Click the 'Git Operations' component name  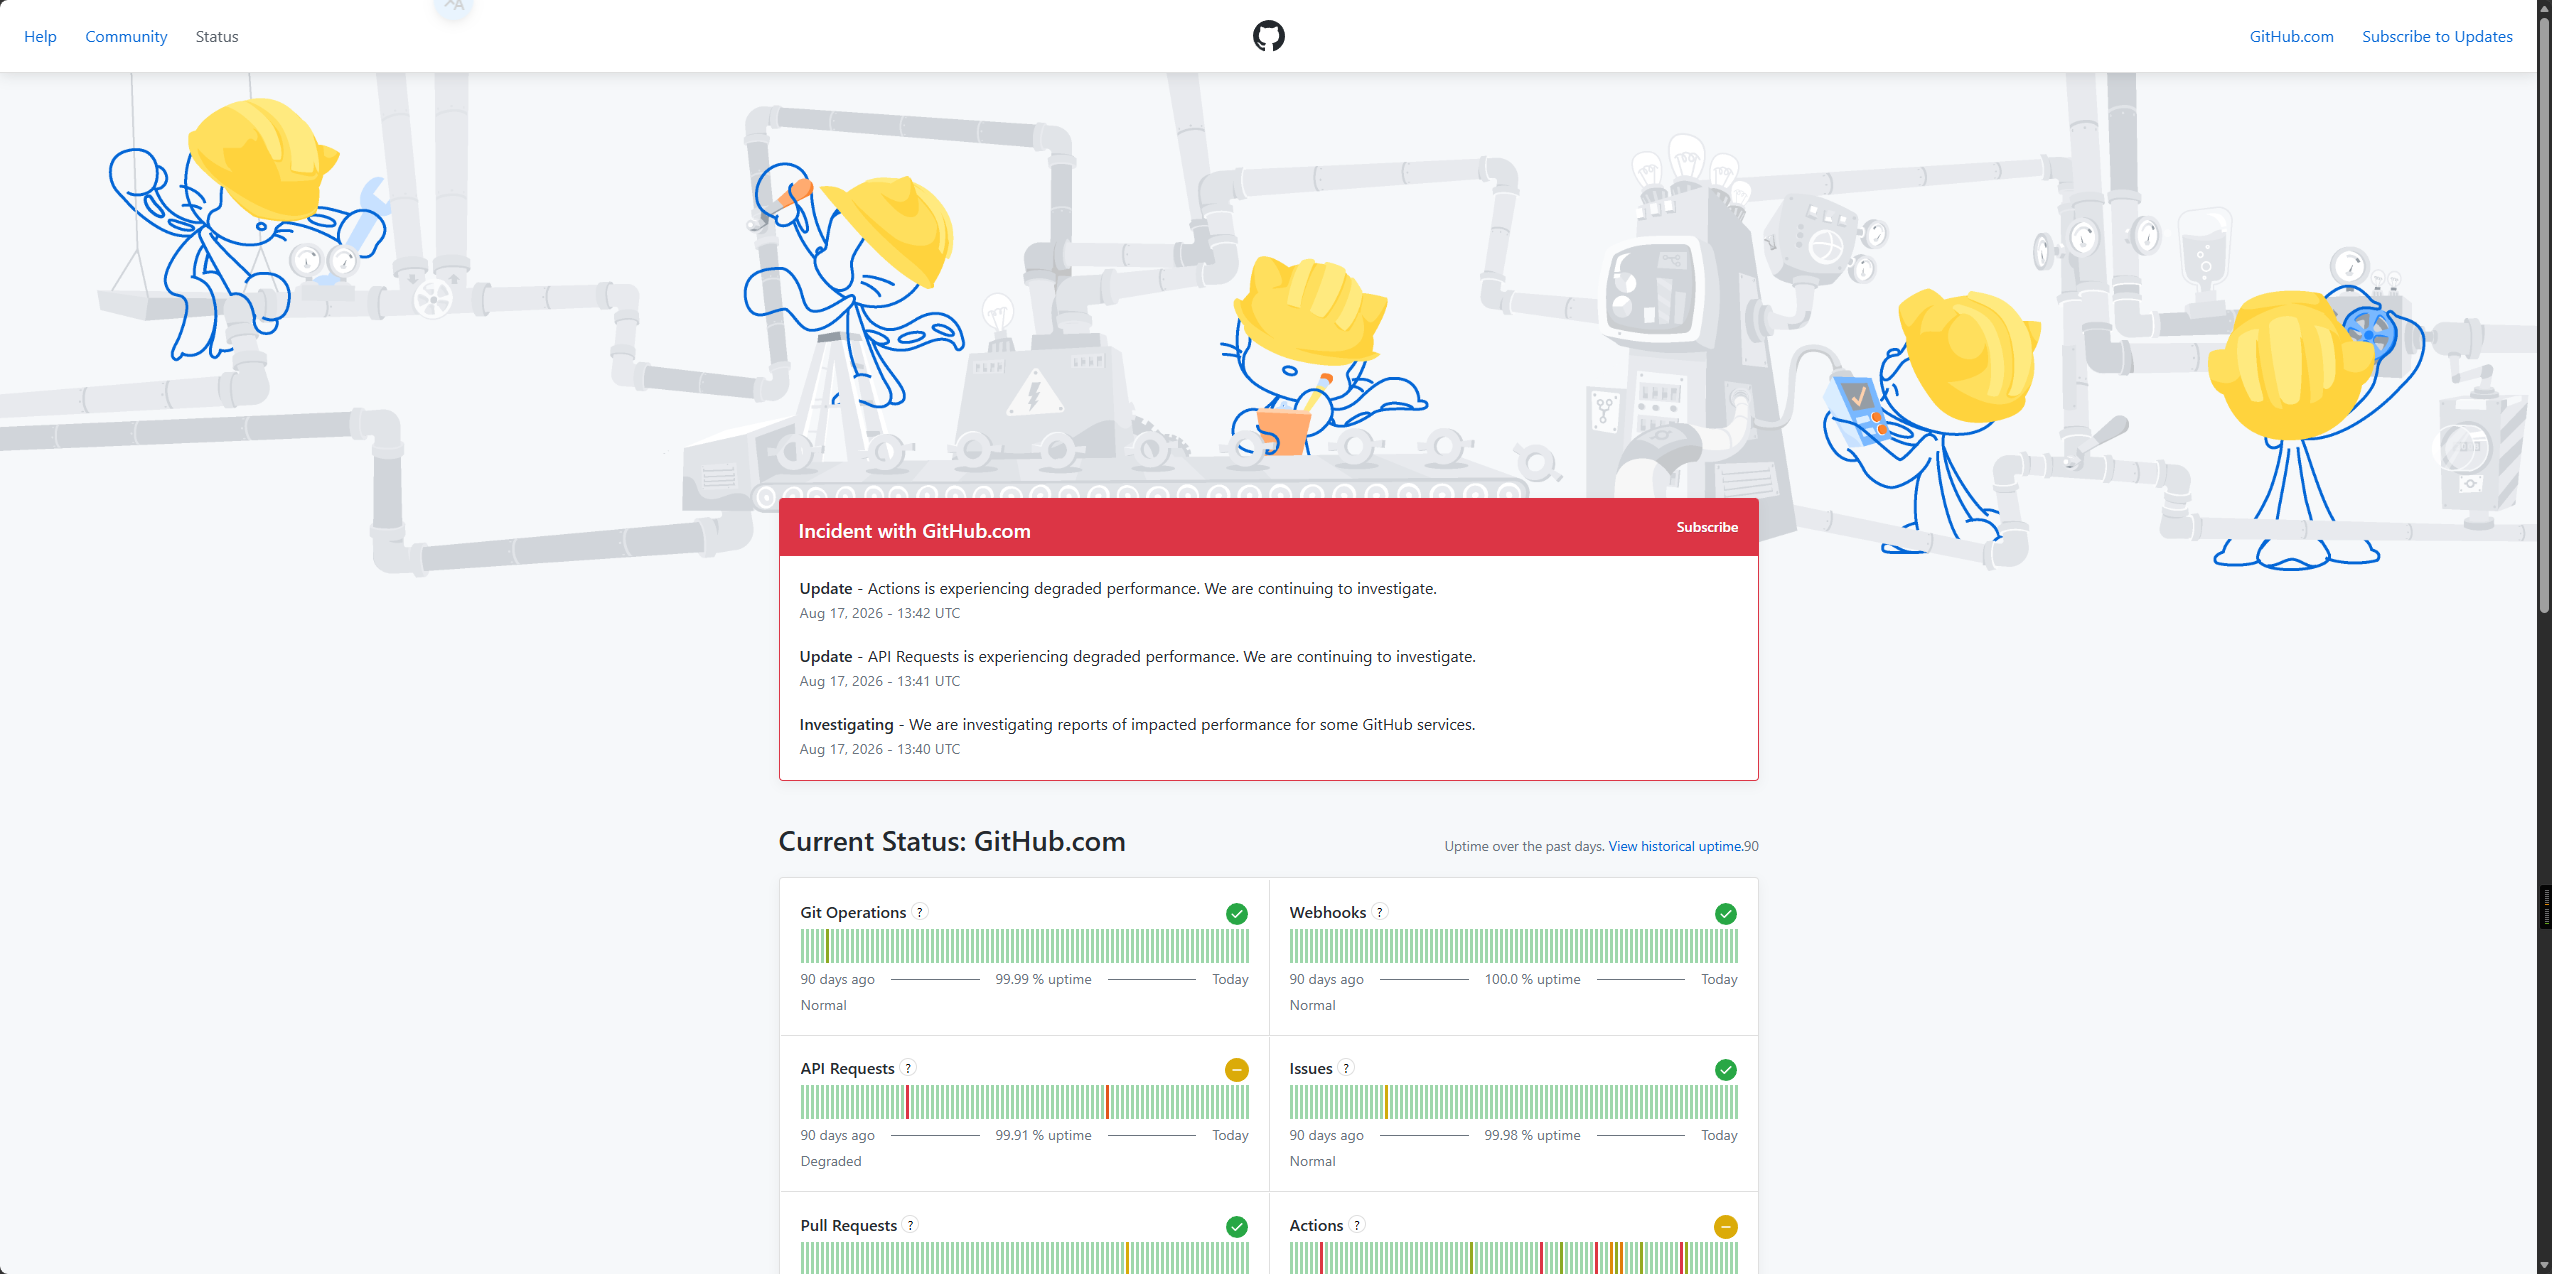[x=853, y=912]
